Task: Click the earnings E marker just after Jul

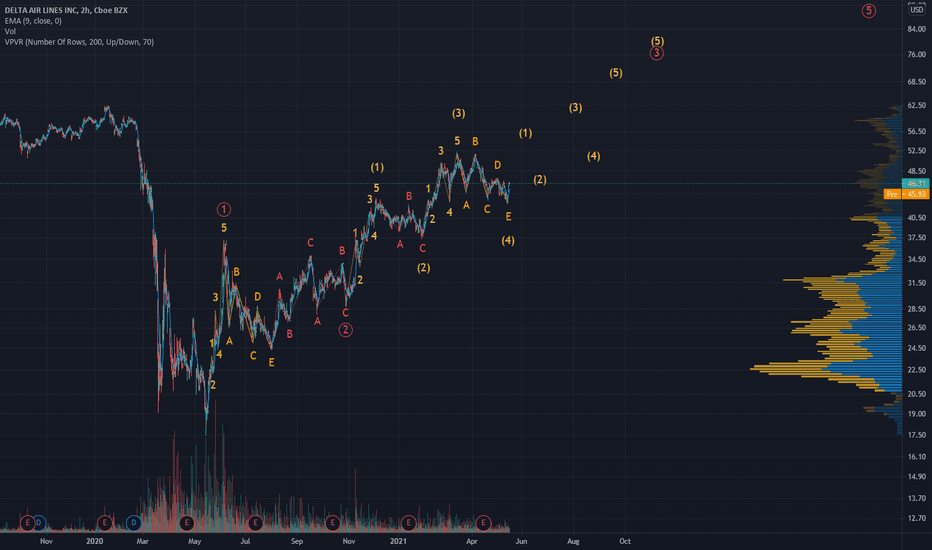Action: [255, 523]
